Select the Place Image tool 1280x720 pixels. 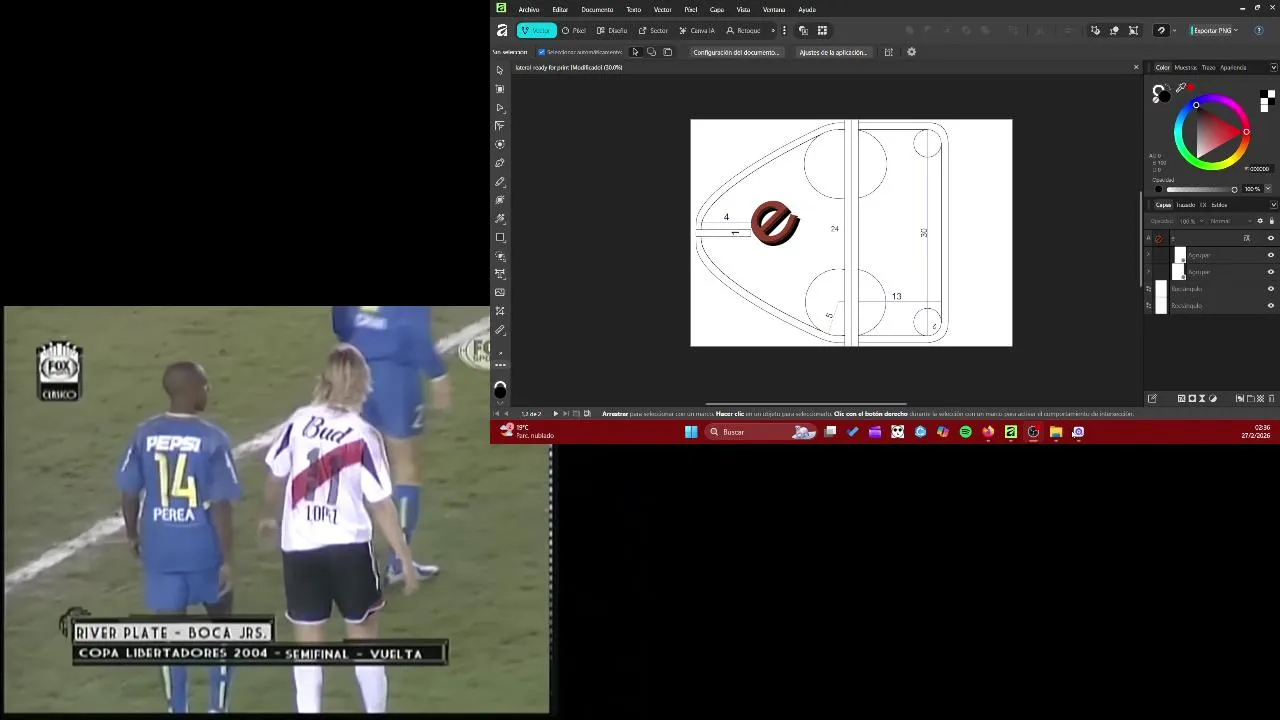pyautogui.click(x=500, y=292)
